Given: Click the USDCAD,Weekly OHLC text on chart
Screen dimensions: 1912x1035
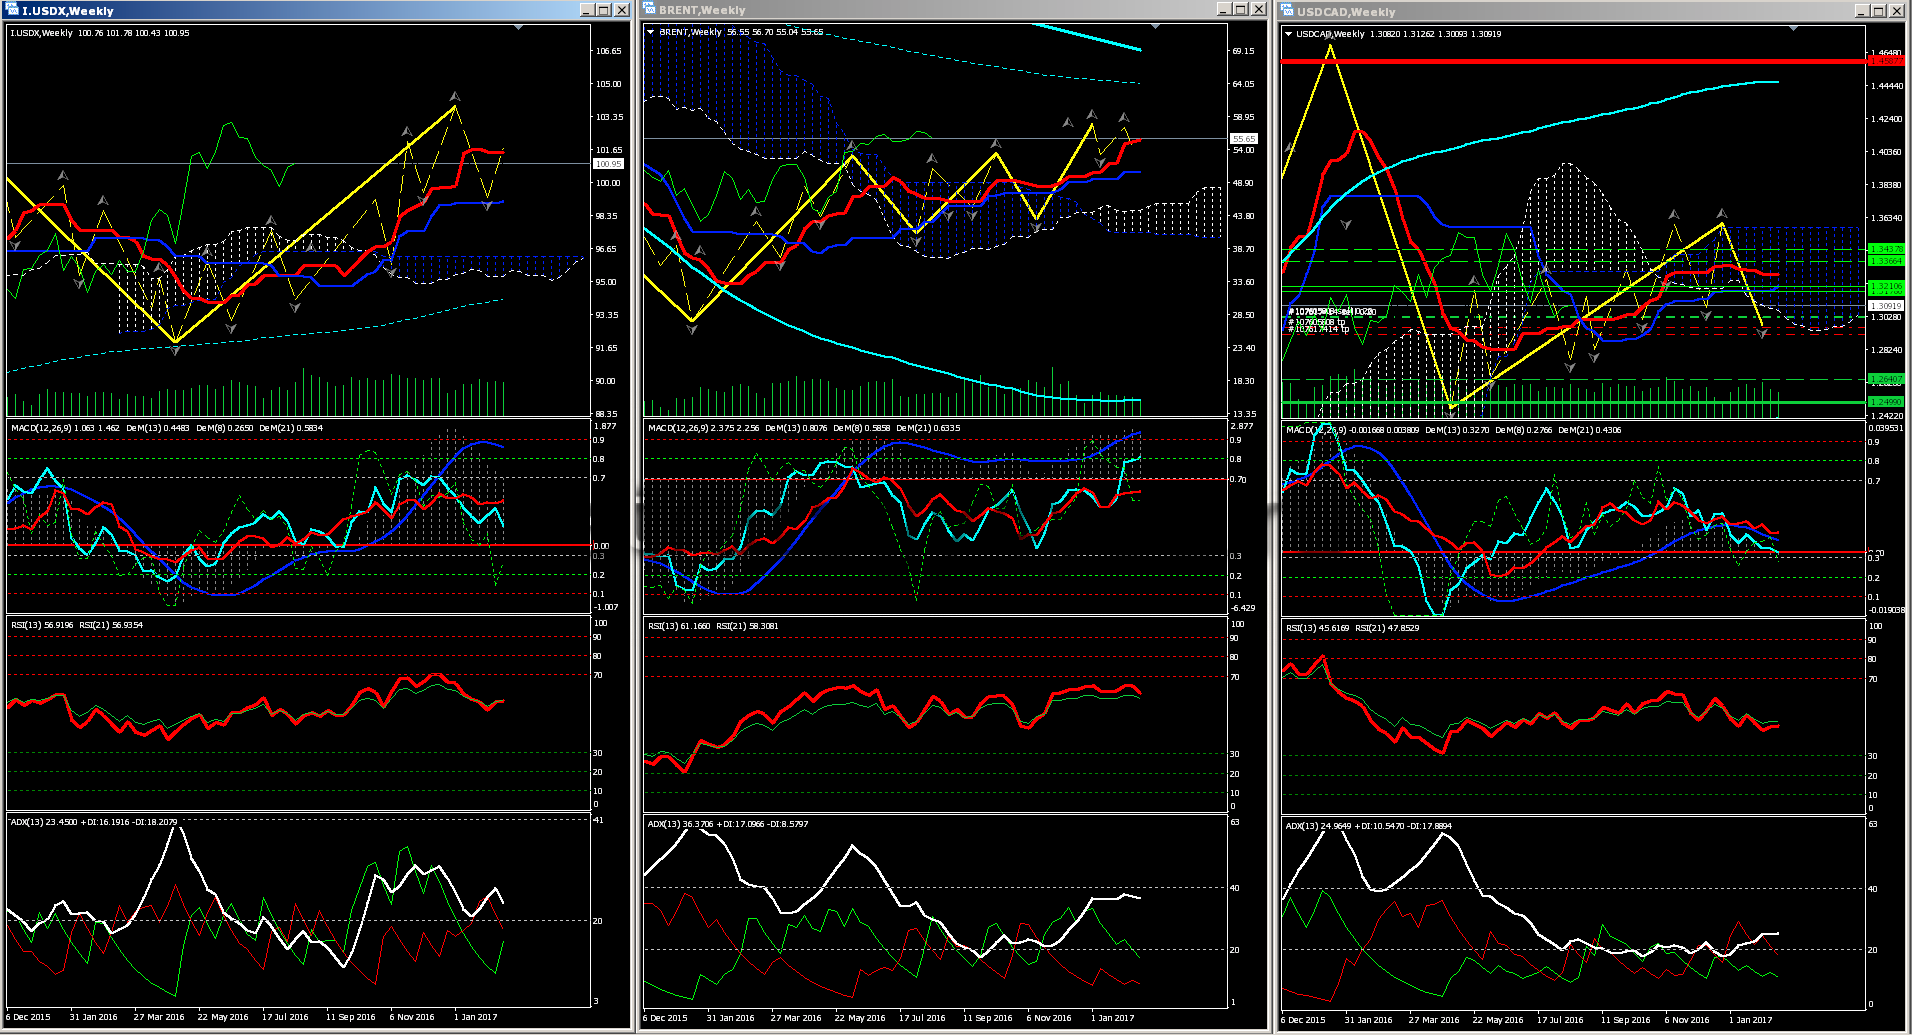Looking at the screenshot, I should (1399, 34).
